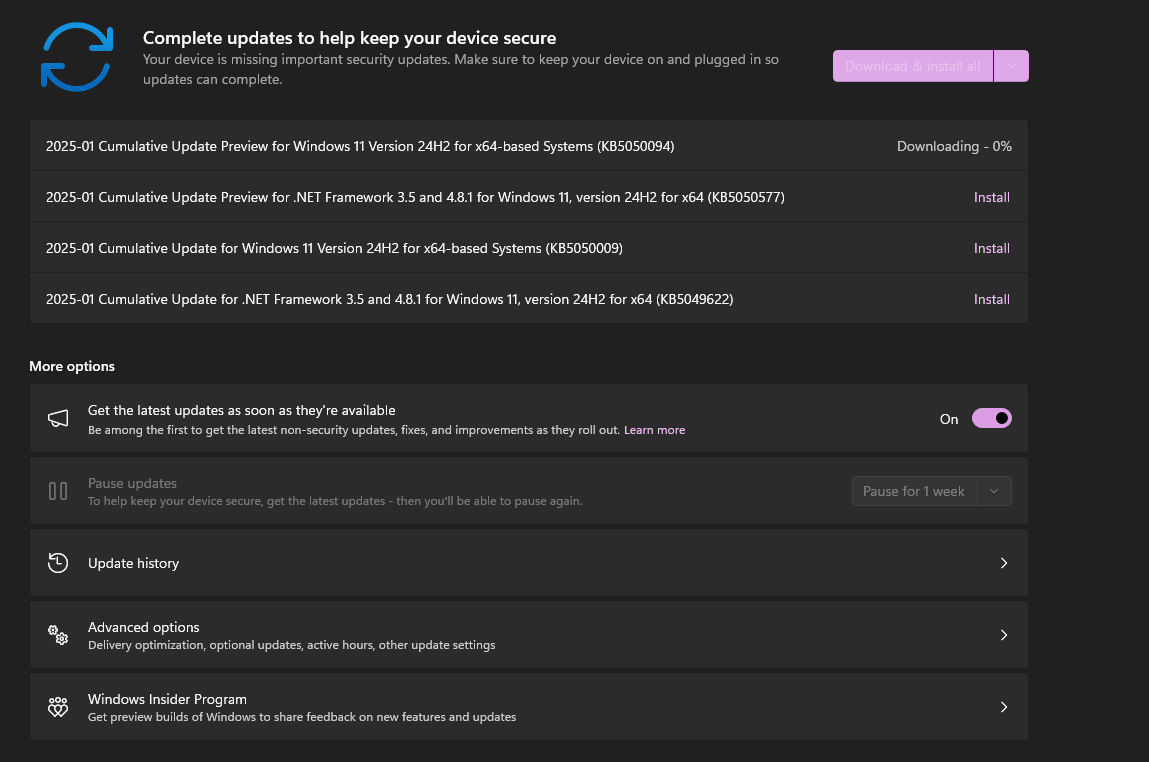Image resolution: width=1149 pixels, height=762 pixels.
Task: Click the Update history clock icon
Action: (58, 563)
